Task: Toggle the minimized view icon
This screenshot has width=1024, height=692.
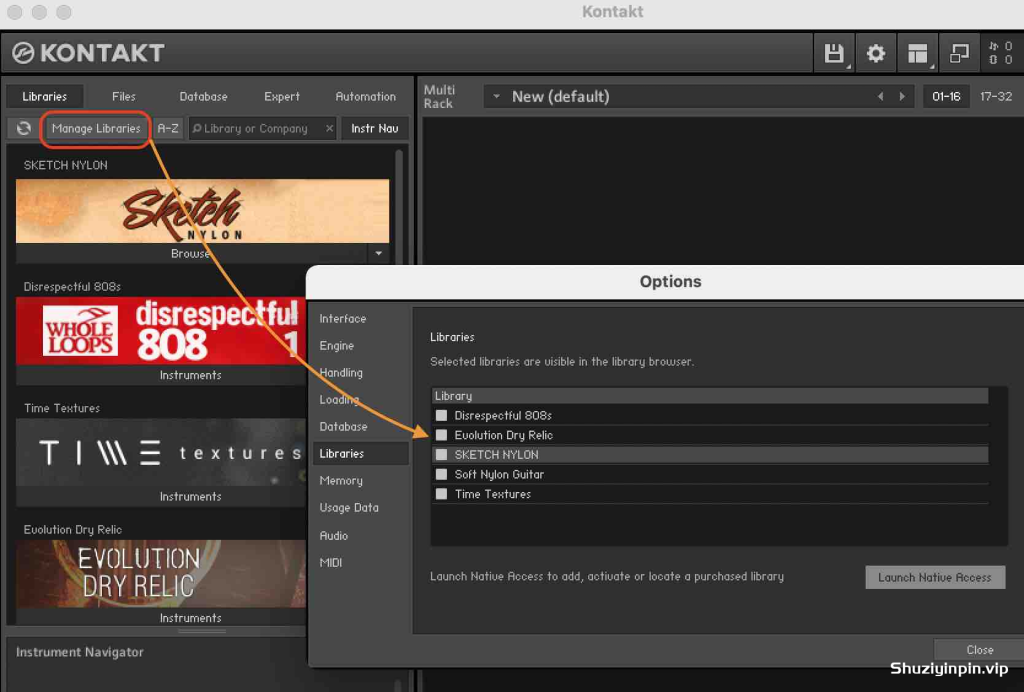Action: [959, 53]
